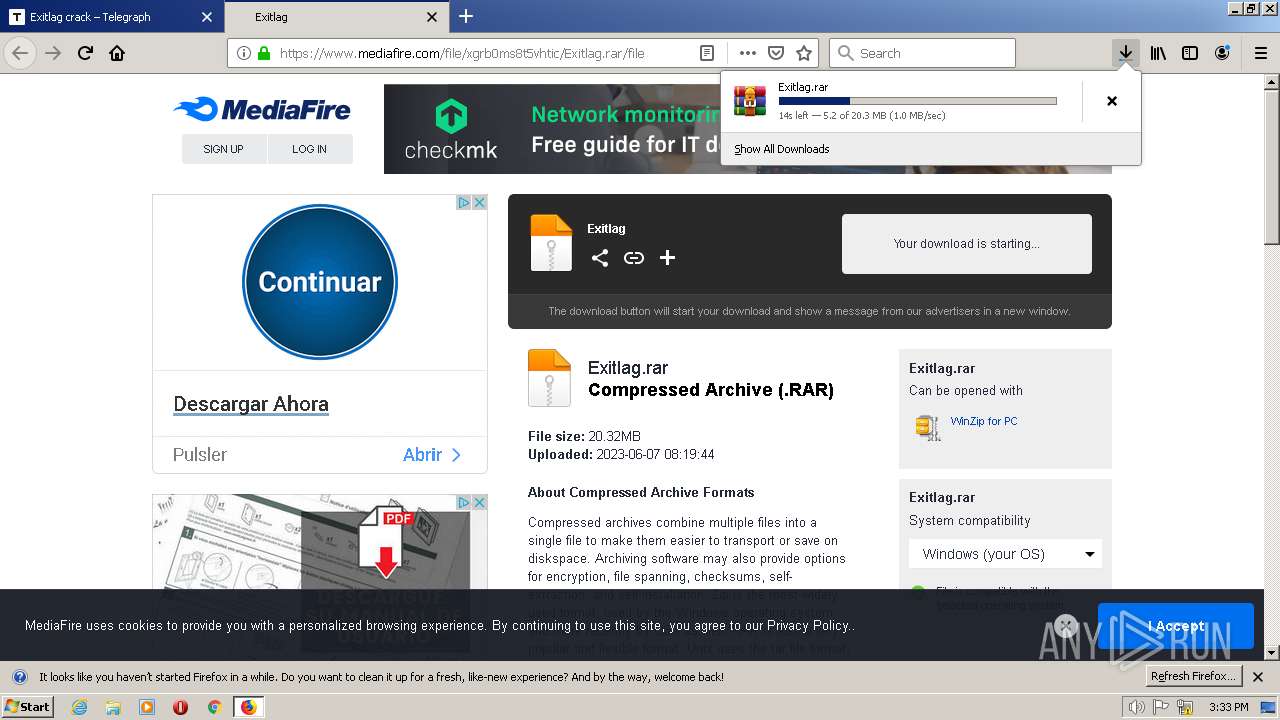This screenshot has width=1280, height=720.
Task: Open Firefox account icon
Action: click(1222, 53)
